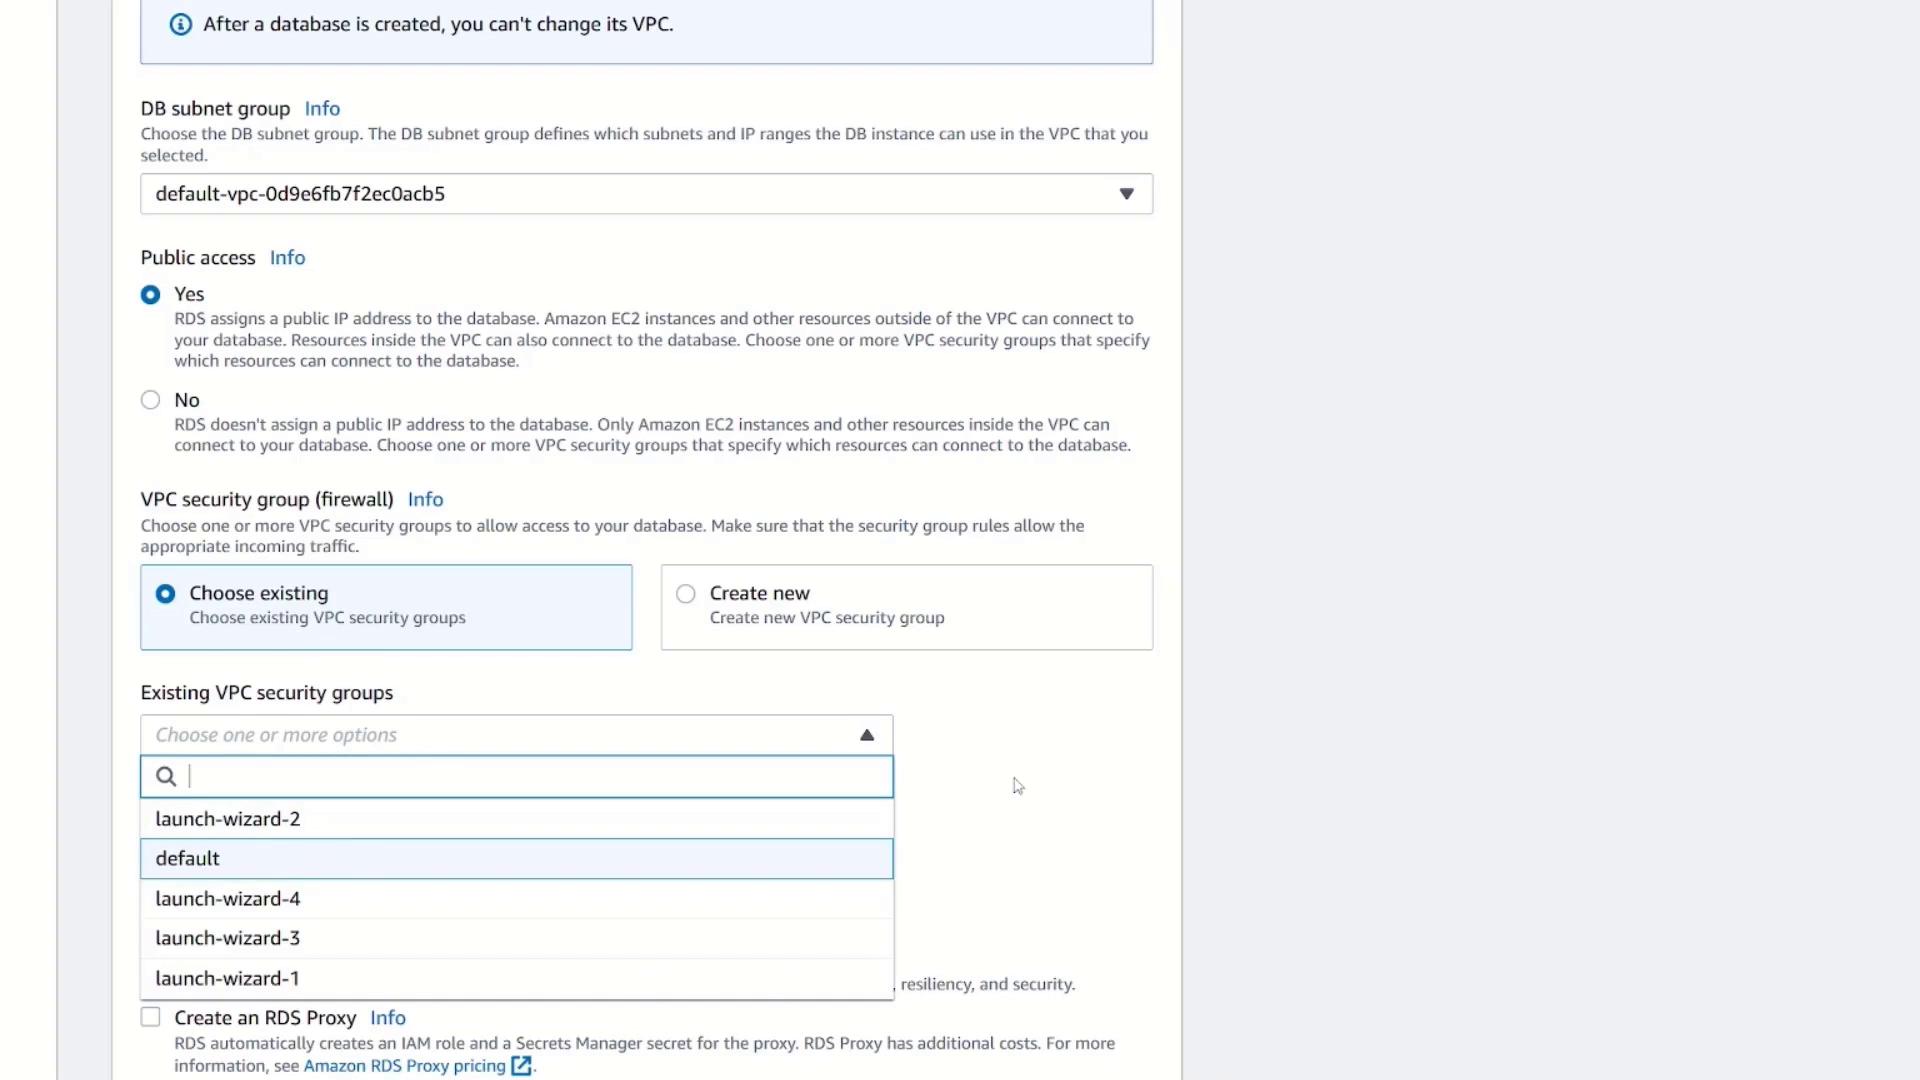The image size is (1920, 1080).
Task: Click the search magnifier icon in dropdown
Action: [x=166, y=777]
